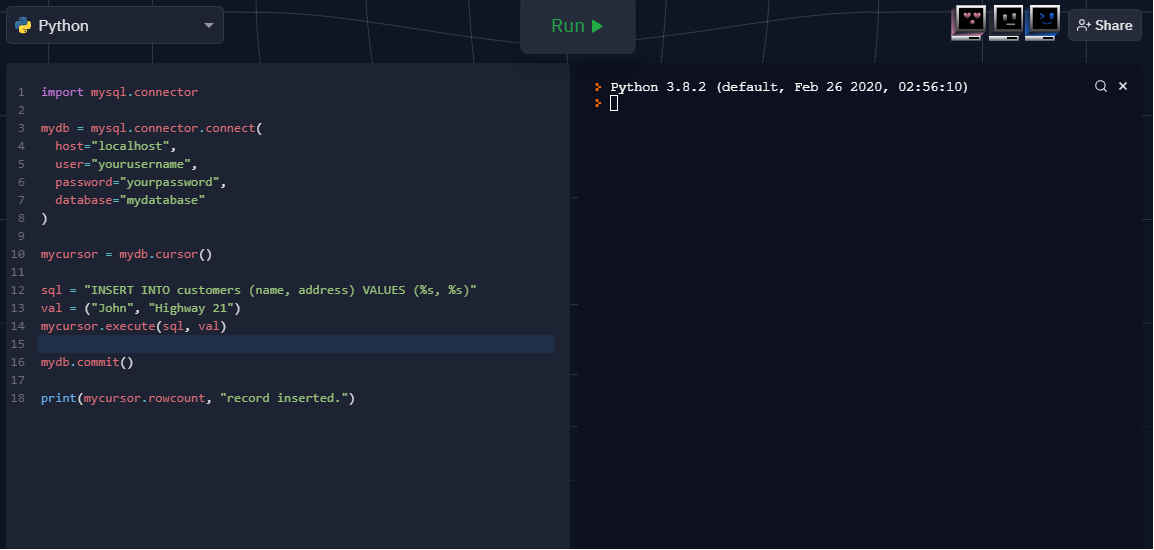Click the Share button text
Viewport: 1154px width, 550px height.
(1113, 26)
